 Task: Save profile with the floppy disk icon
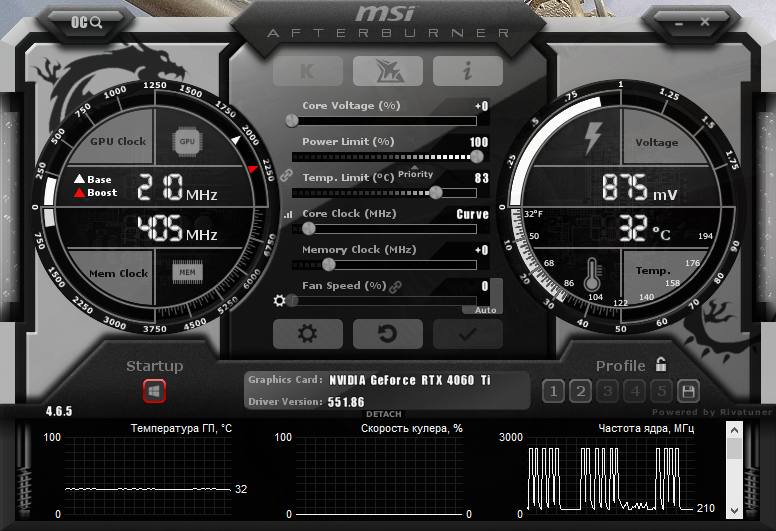tap(688, 391)
